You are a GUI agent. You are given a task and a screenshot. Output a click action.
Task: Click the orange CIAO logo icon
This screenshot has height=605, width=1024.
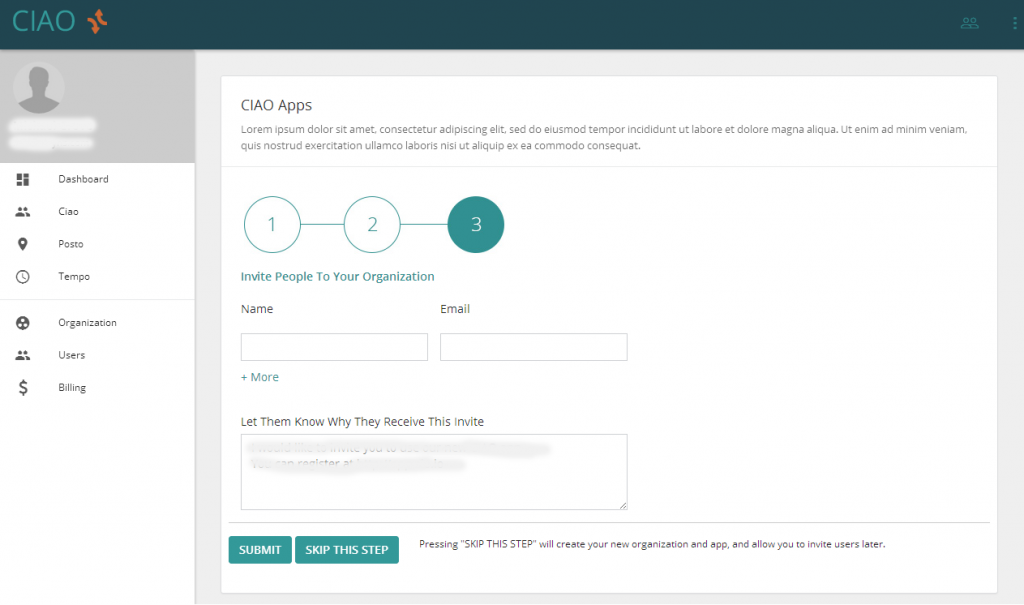pyautogui.click(x=98, y=20)
